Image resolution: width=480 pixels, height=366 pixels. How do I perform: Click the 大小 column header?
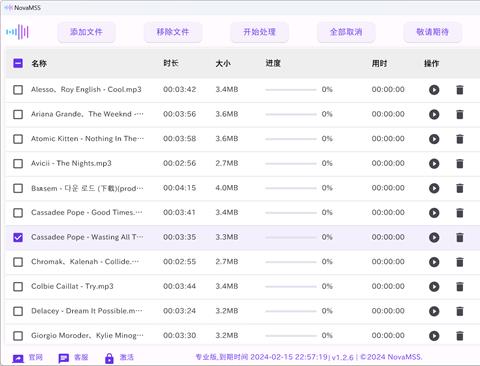coord(223,63)
